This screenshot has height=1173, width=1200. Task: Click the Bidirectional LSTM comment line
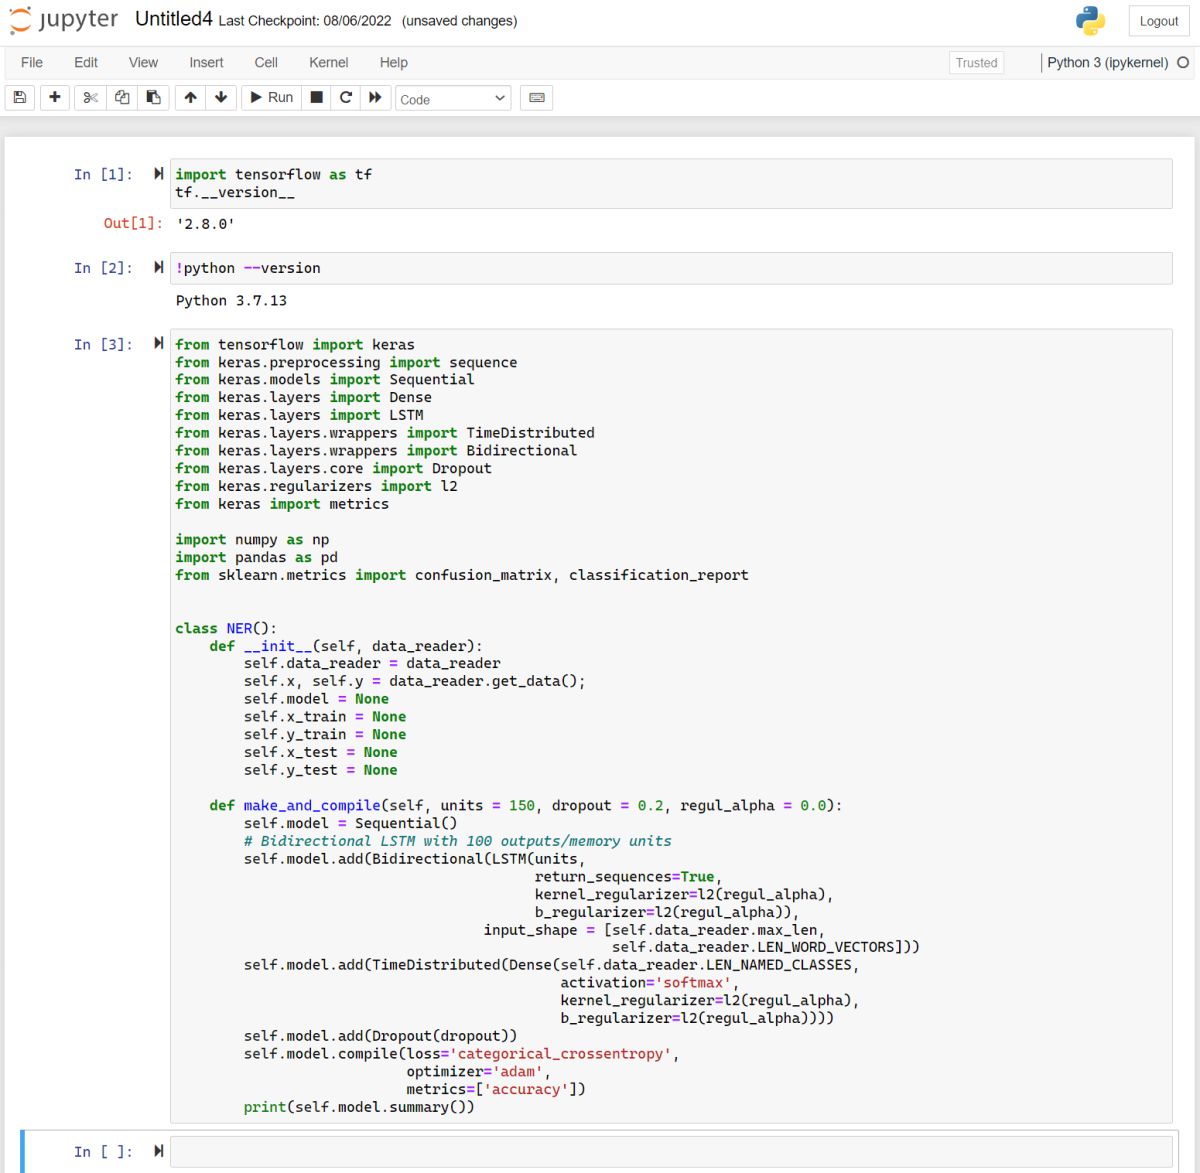457,841
